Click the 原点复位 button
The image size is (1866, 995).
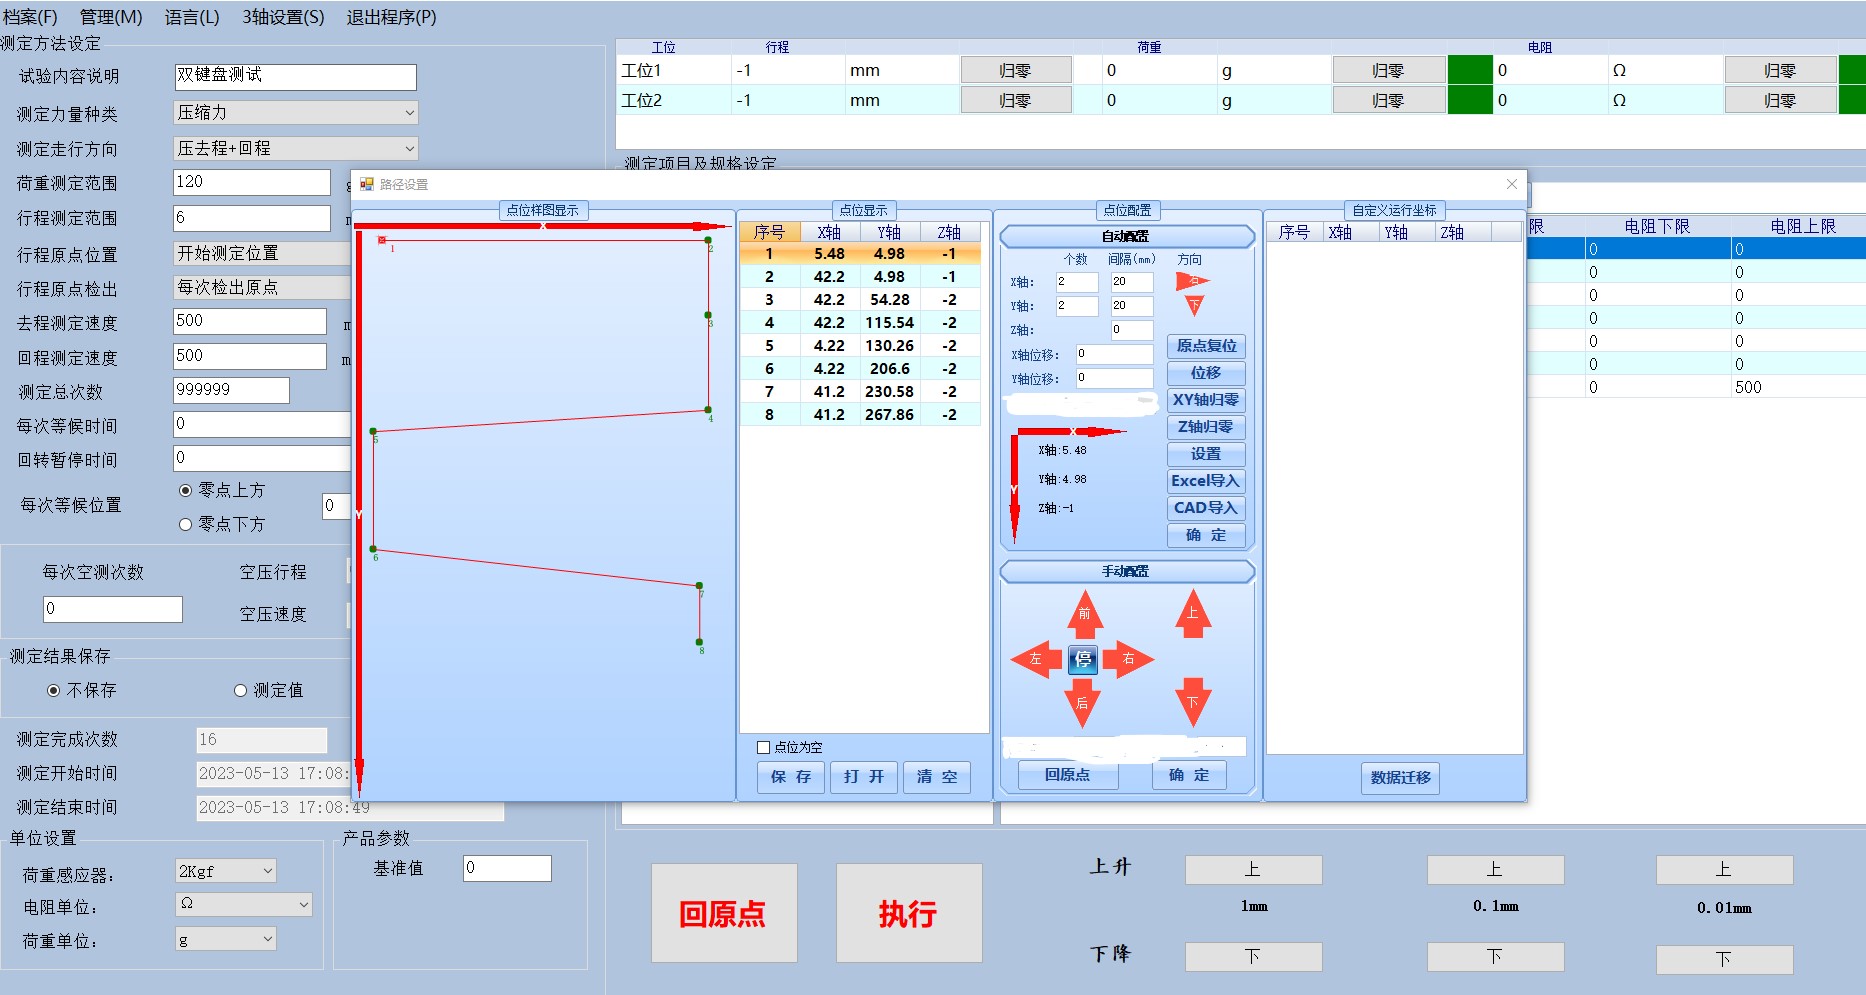1206,346
